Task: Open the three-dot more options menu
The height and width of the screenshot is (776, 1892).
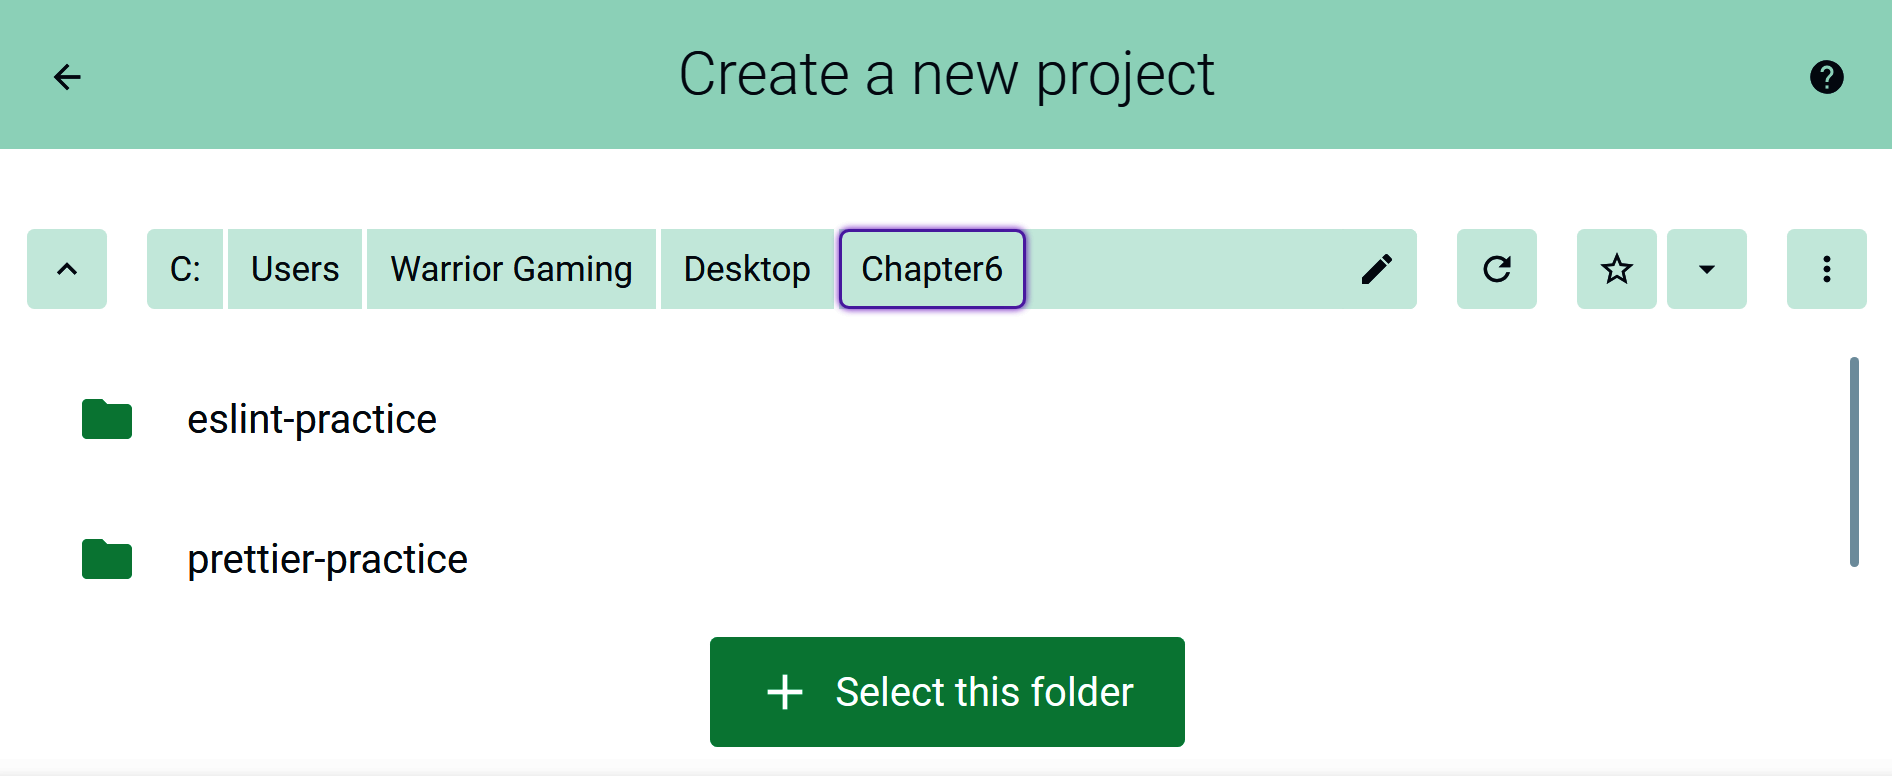Action: 1826,269
